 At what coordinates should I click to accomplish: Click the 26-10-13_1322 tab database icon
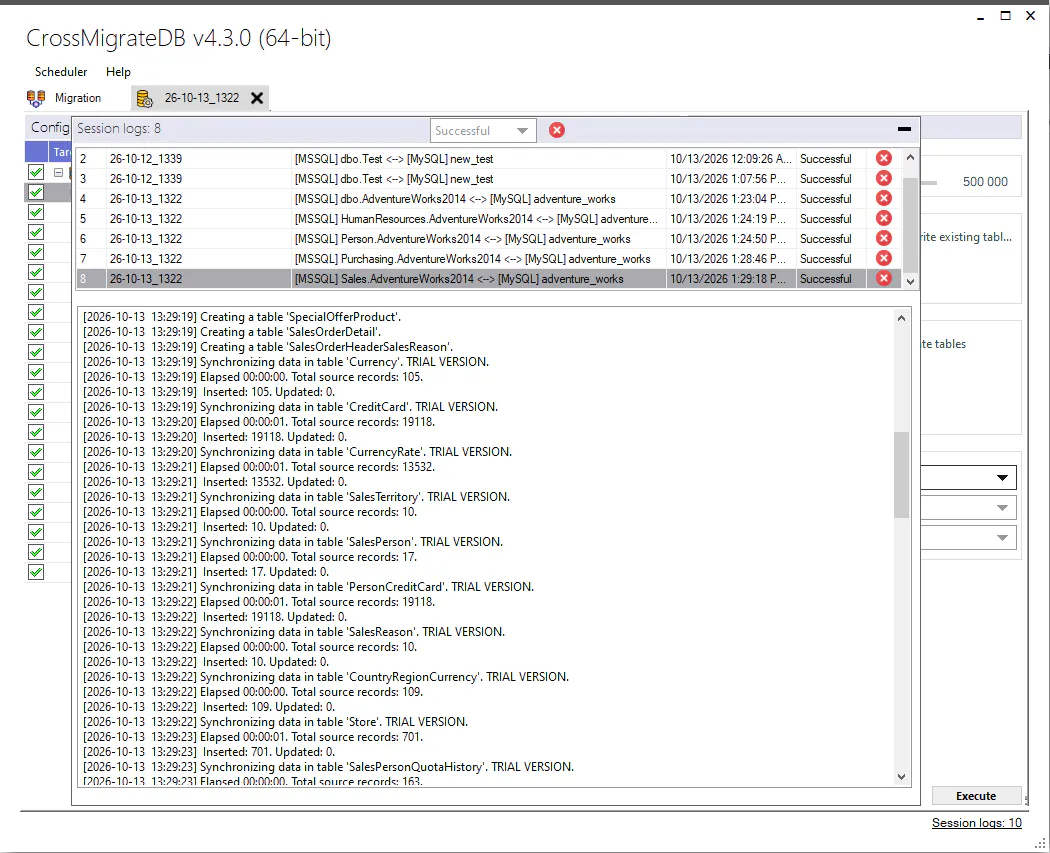pyautogui.click(x=145, y=98)
